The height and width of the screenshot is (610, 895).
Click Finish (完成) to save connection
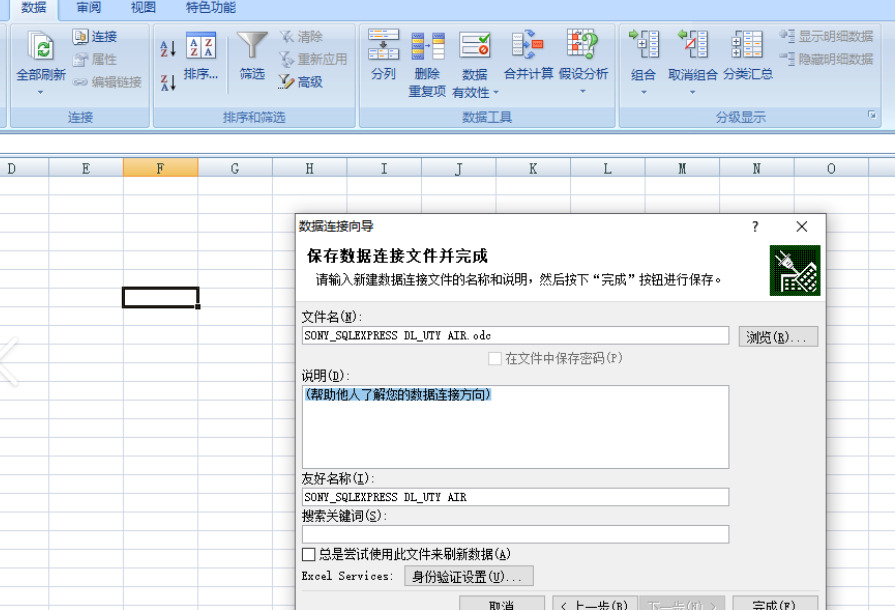click(775, 603)
